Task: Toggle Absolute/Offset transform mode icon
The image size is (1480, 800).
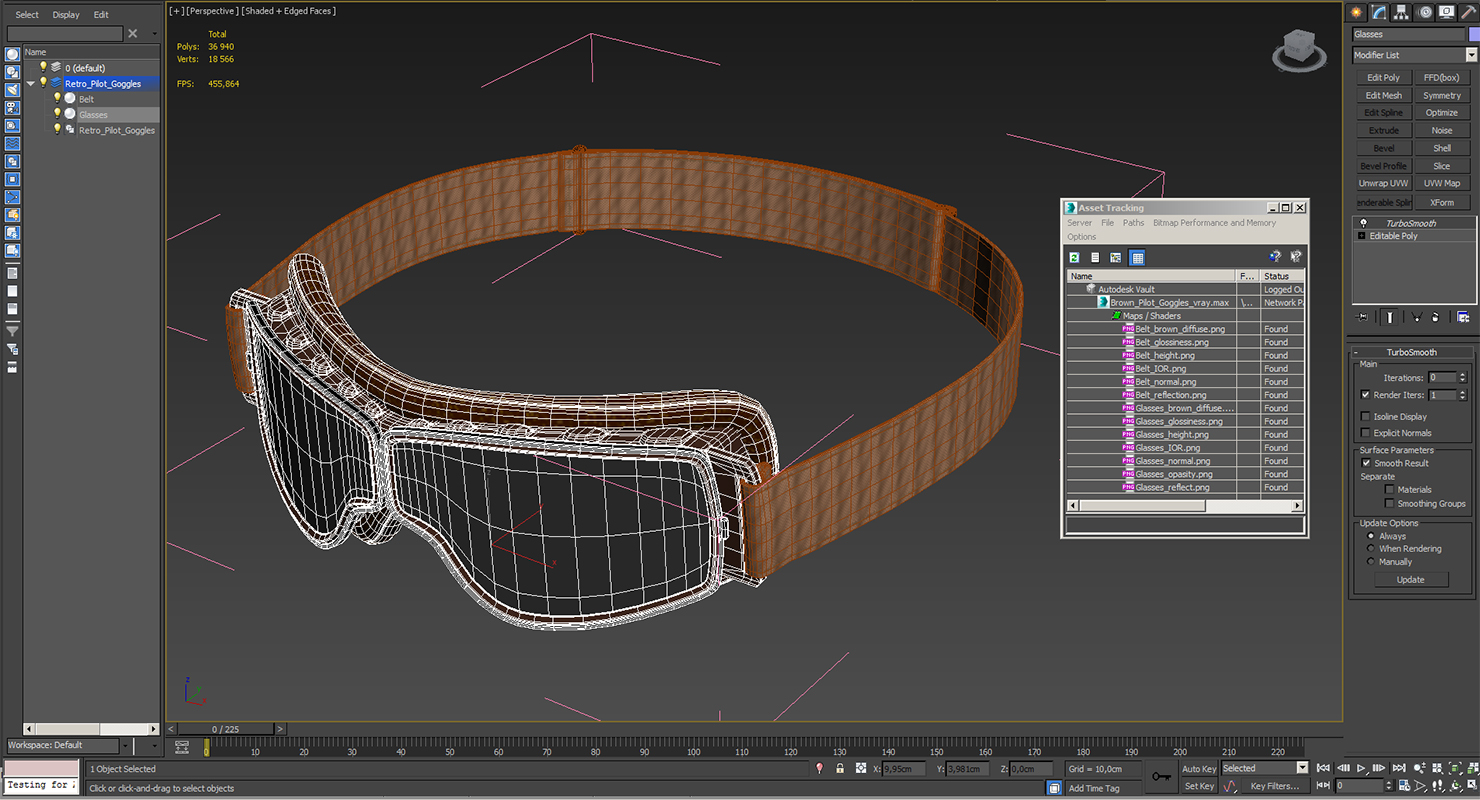Action: (861, 768)
